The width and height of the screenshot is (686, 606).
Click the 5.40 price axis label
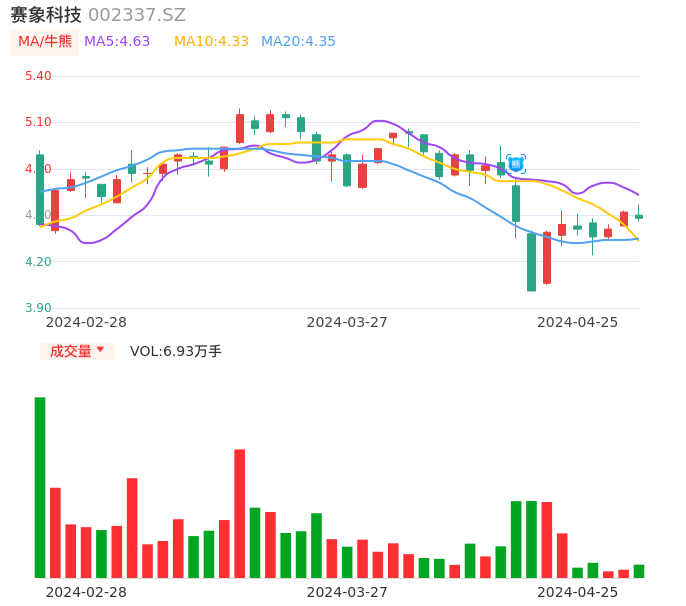(38, 76)
